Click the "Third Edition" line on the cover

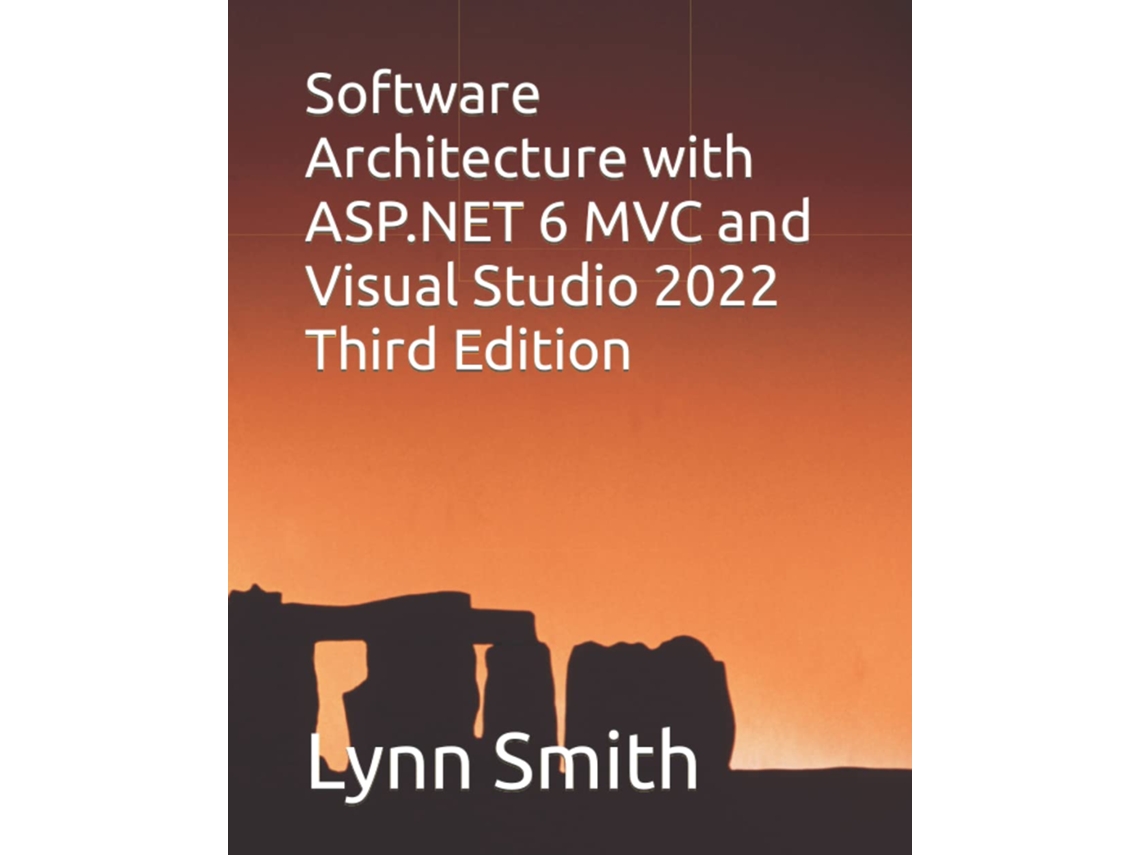click(x=469, y=349)
